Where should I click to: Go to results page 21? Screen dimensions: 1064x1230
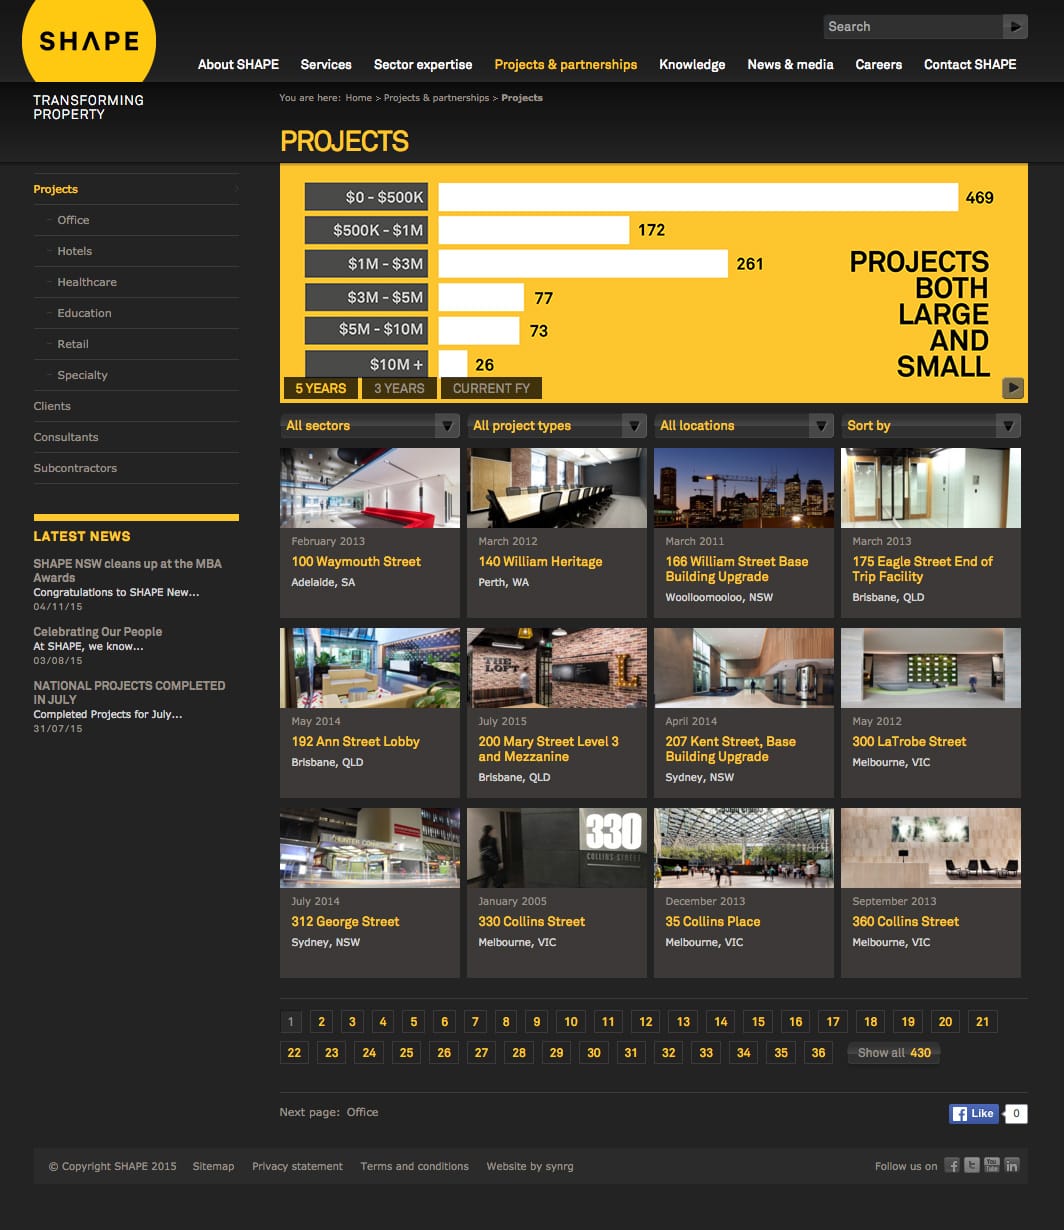(x=982, y=1022)
